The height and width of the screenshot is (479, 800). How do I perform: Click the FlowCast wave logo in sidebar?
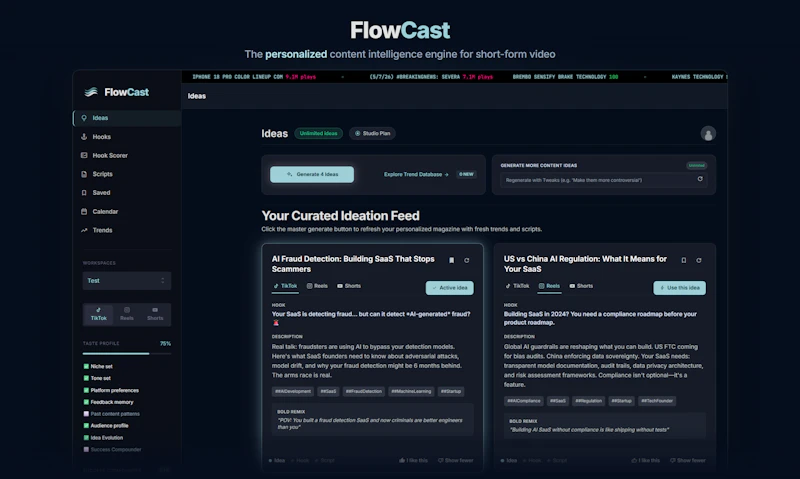[91, 92]
